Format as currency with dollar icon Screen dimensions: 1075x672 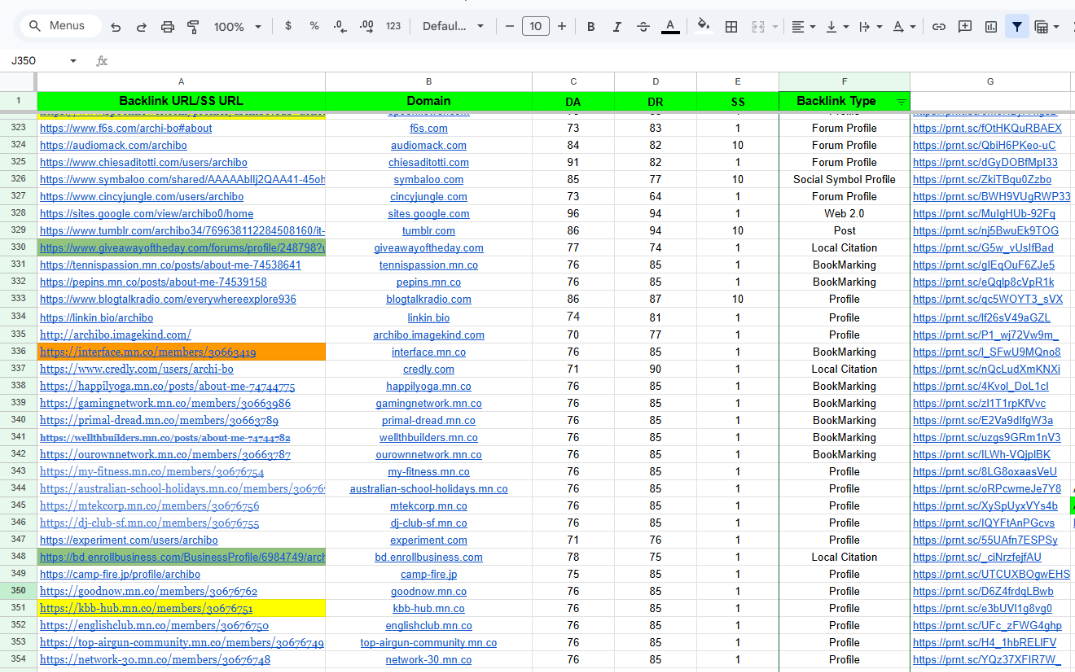pyautogui.click(x=288, y=26)
